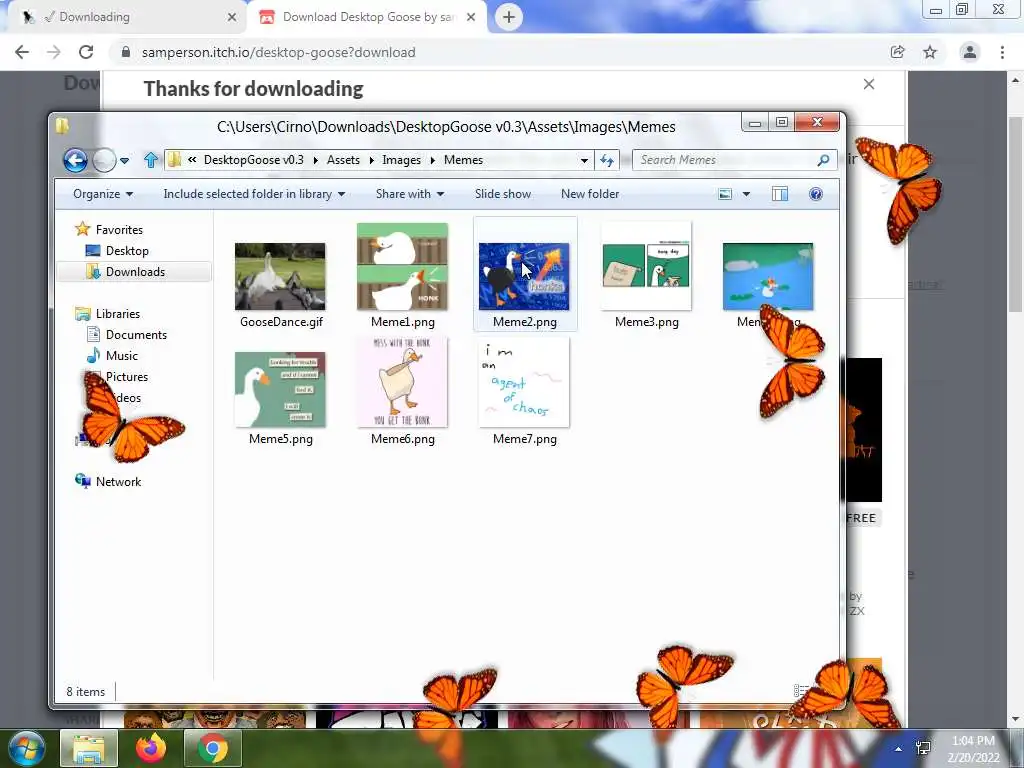Click the network icon in system tray
1024x768 pixels.
tap(923, 748)
